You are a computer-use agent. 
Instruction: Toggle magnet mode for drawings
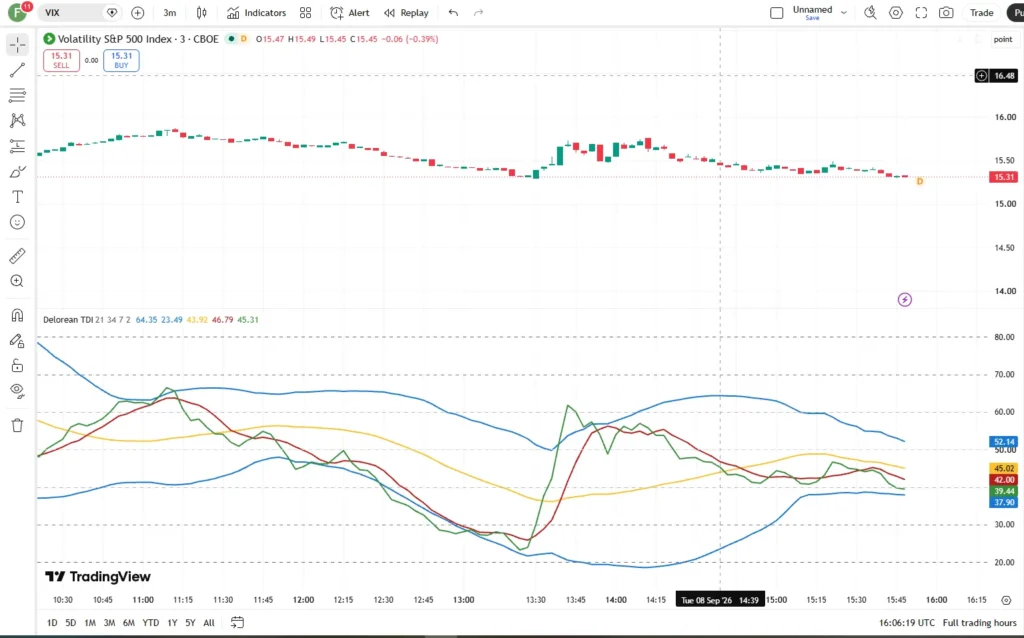pos(18,315)
